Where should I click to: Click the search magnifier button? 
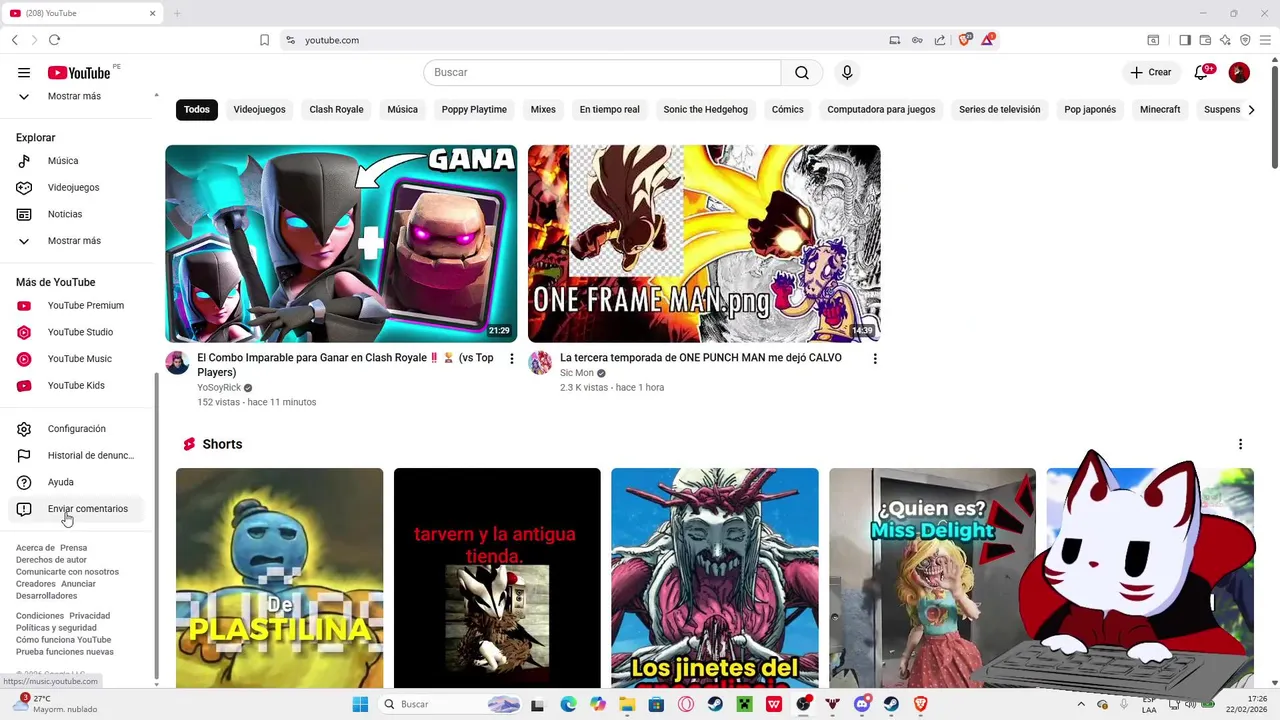pyautogui.click(x=802, y=72)
